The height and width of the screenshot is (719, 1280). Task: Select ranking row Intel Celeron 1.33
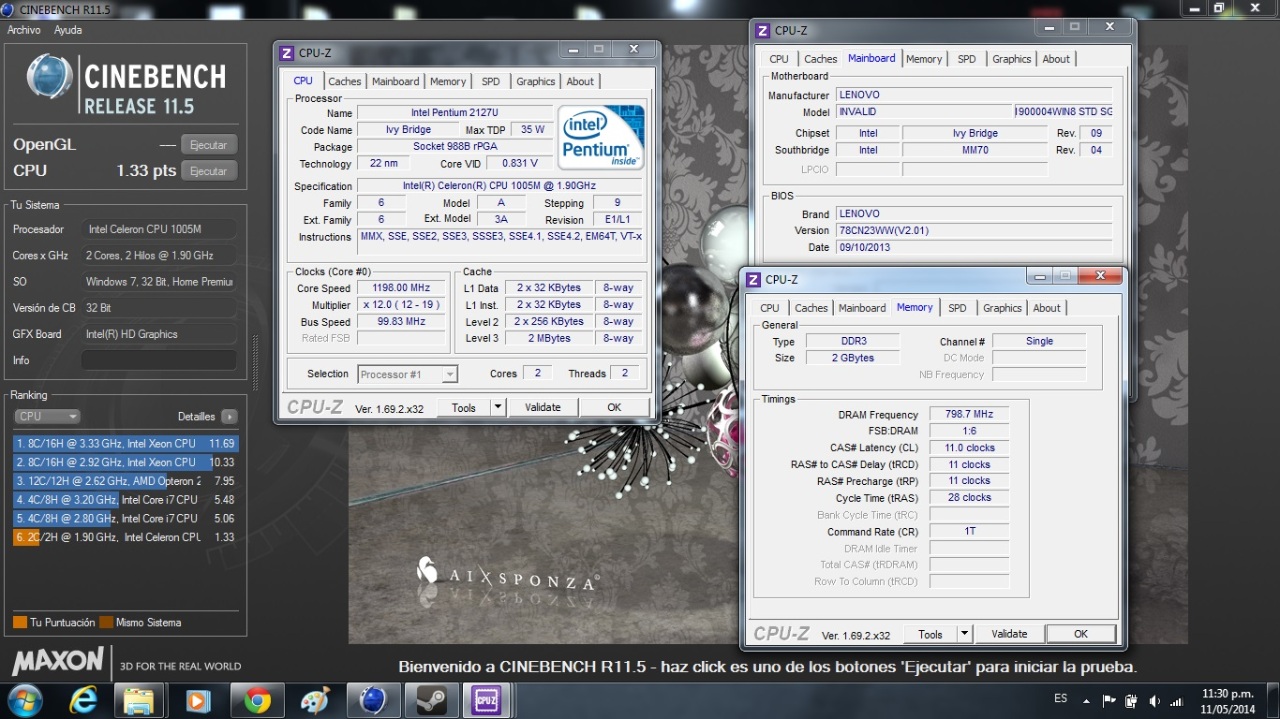(126, 537)
